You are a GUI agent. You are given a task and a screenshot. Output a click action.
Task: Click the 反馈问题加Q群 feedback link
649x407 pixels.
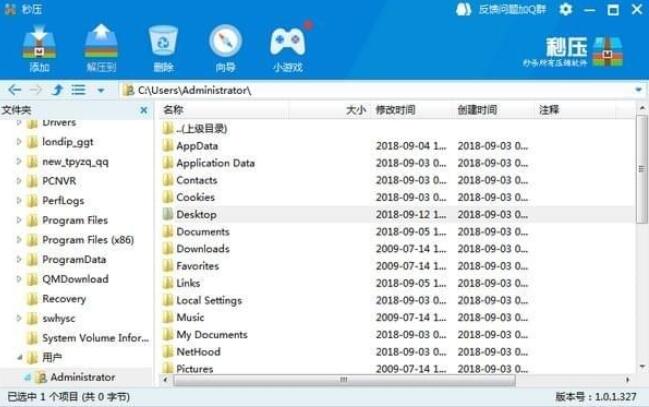[x=512, y=10]
